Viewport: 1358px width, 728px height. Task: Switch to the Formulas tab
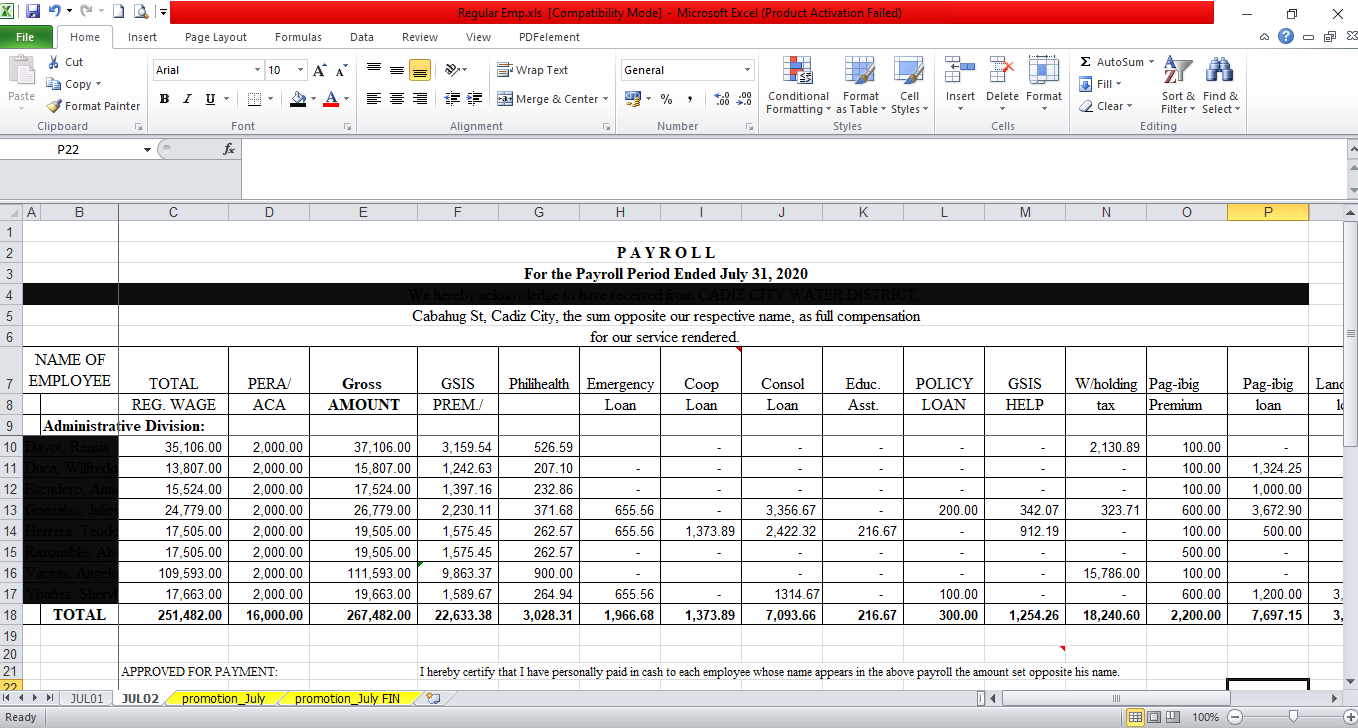298,37
